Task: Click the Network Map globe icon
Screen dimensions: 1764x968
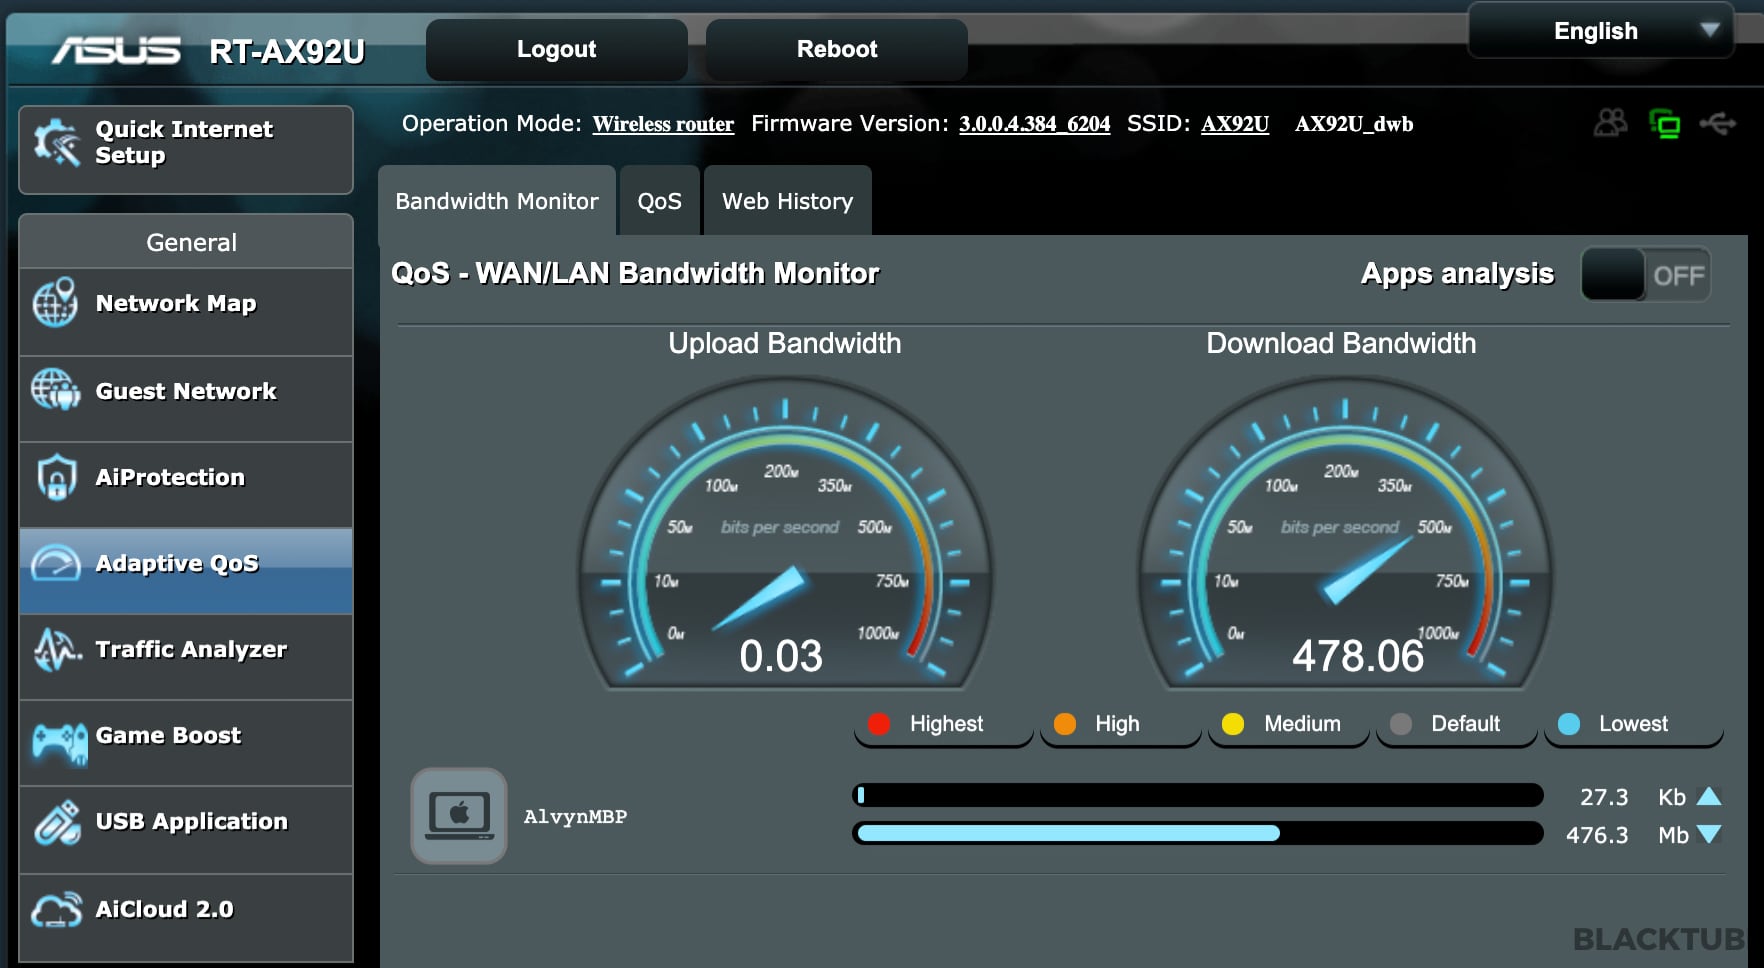Action: click(55, 302)
